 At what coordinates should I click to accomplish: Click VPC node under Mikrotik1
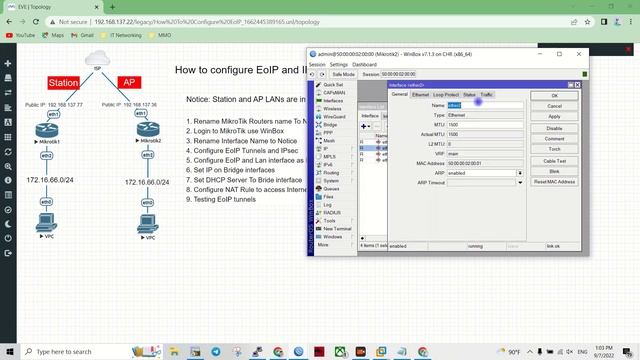(46, 223)
